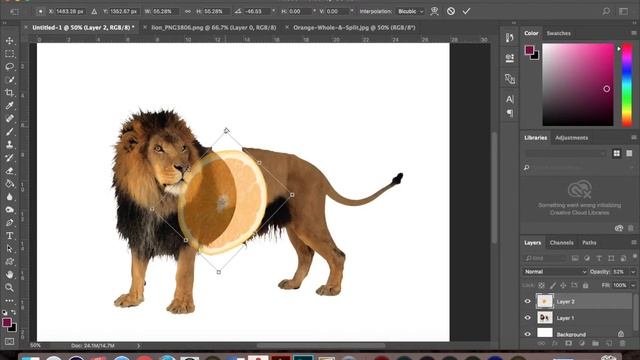Open the Fill slider dropdown arrow
Image resolution: width=640 pixels, height=360 pixels.
coord(633,286)
